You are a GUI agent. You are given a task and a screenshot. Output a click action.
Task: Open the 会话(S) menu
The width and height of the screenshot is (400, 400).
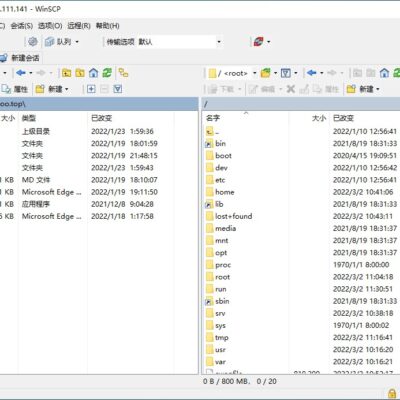click(22, 26)
